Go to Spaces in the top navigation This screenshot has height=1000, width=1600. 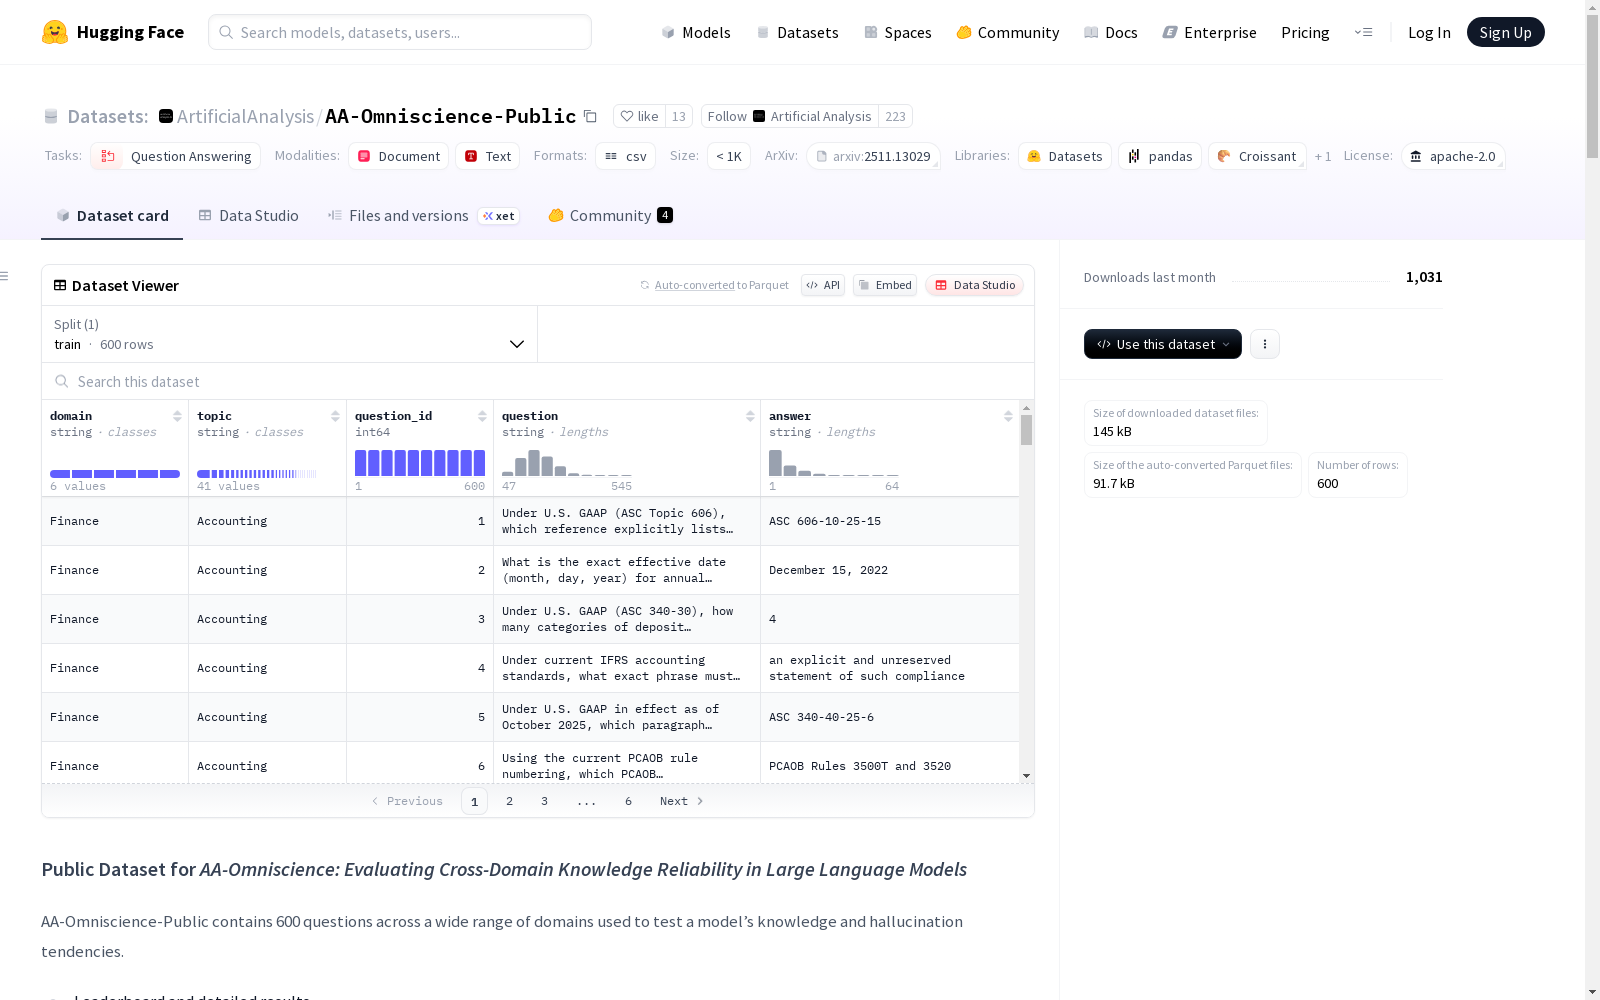(x=897, y=32)
